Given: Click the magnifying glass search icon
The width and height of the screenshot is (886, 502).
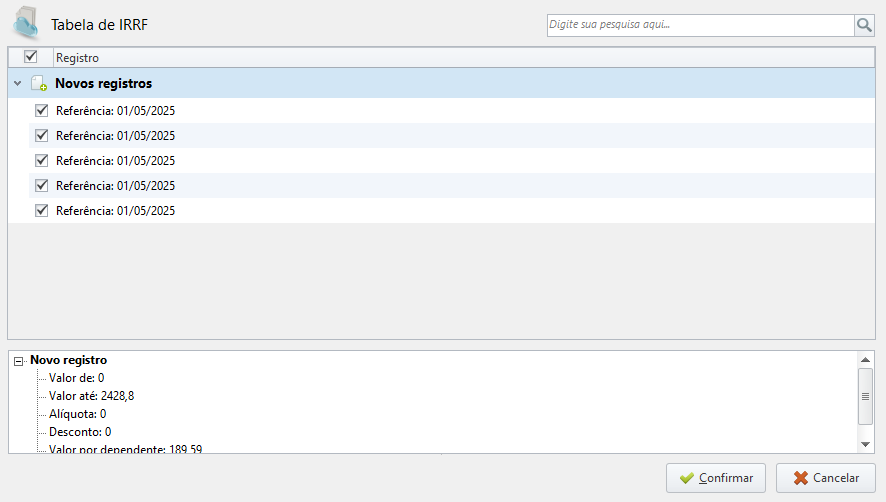Looking at the screenshot, I should 864,25.
